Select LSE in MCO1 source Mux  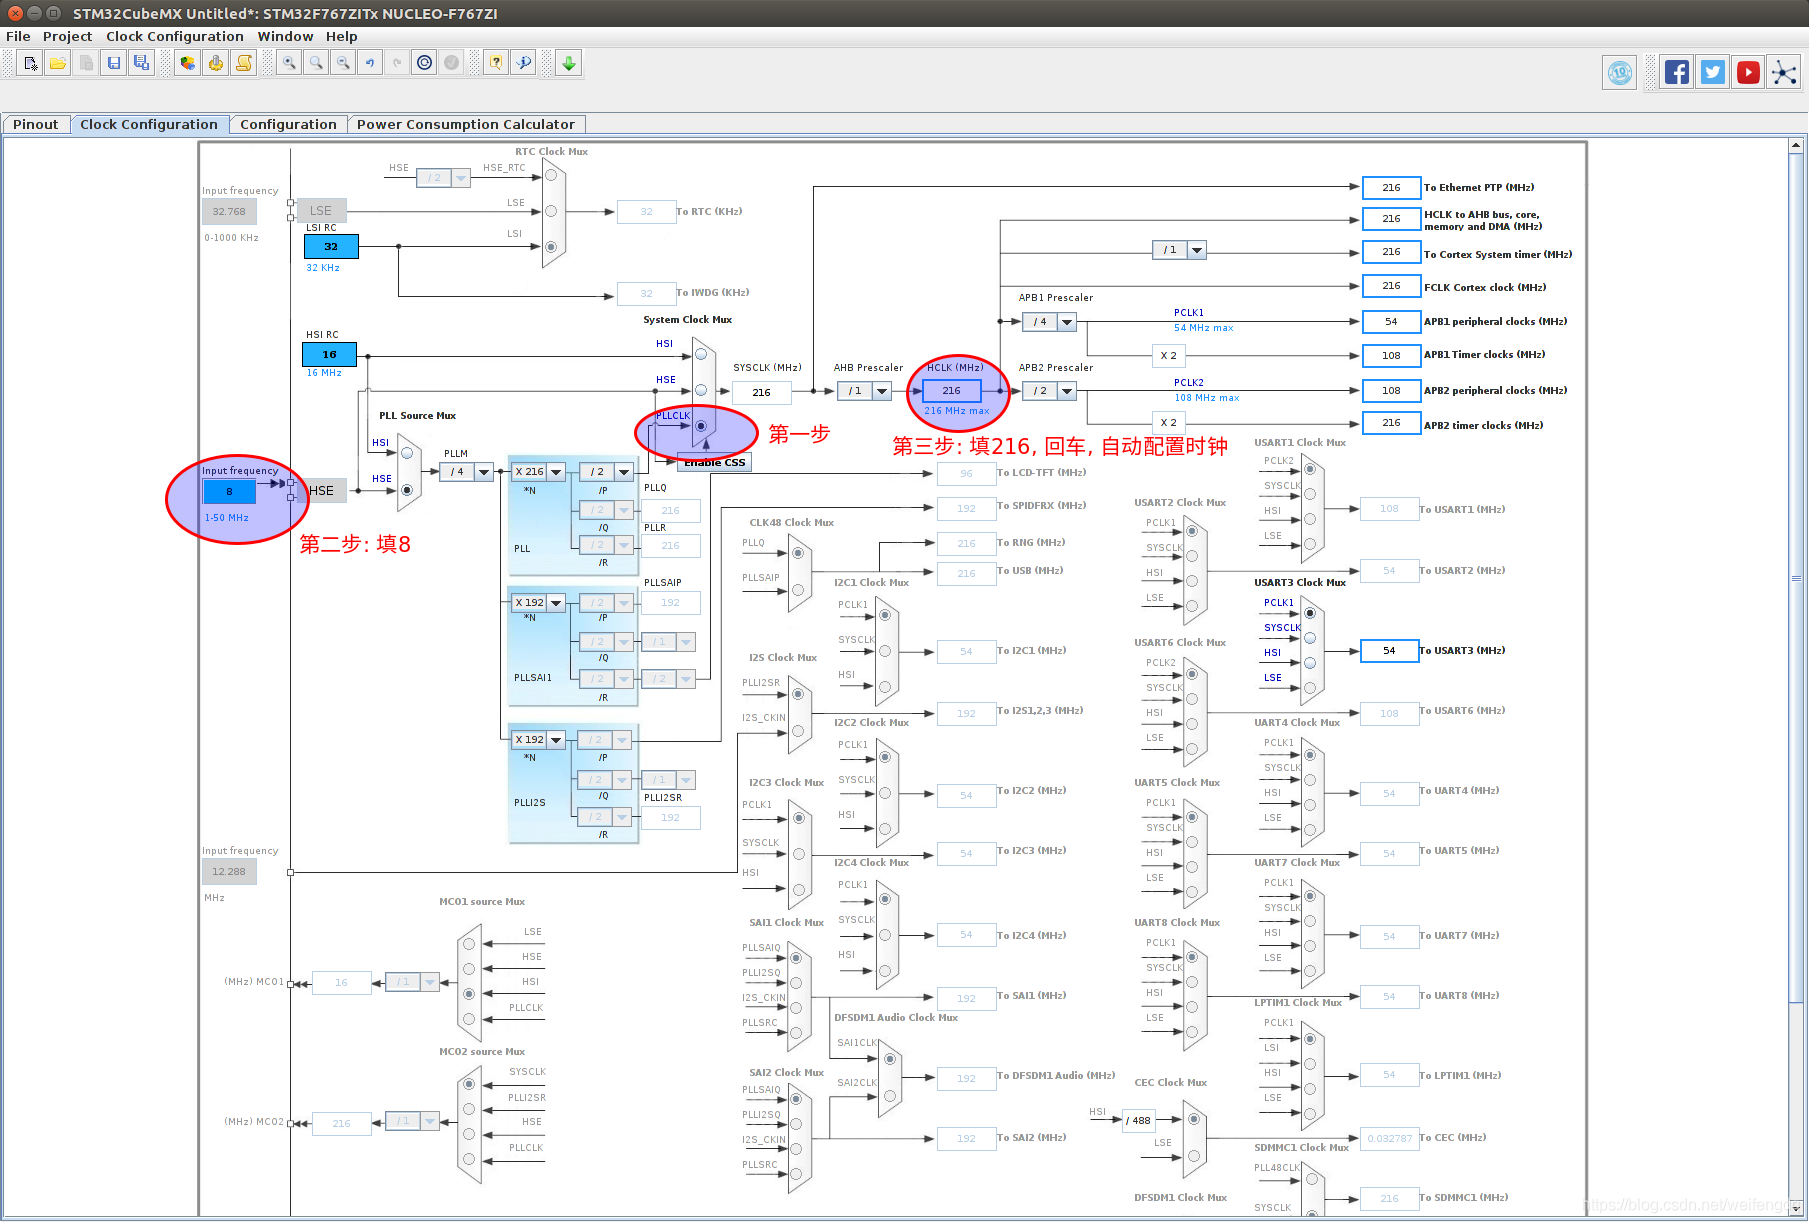pyautogui.click(x=469, y=943)
